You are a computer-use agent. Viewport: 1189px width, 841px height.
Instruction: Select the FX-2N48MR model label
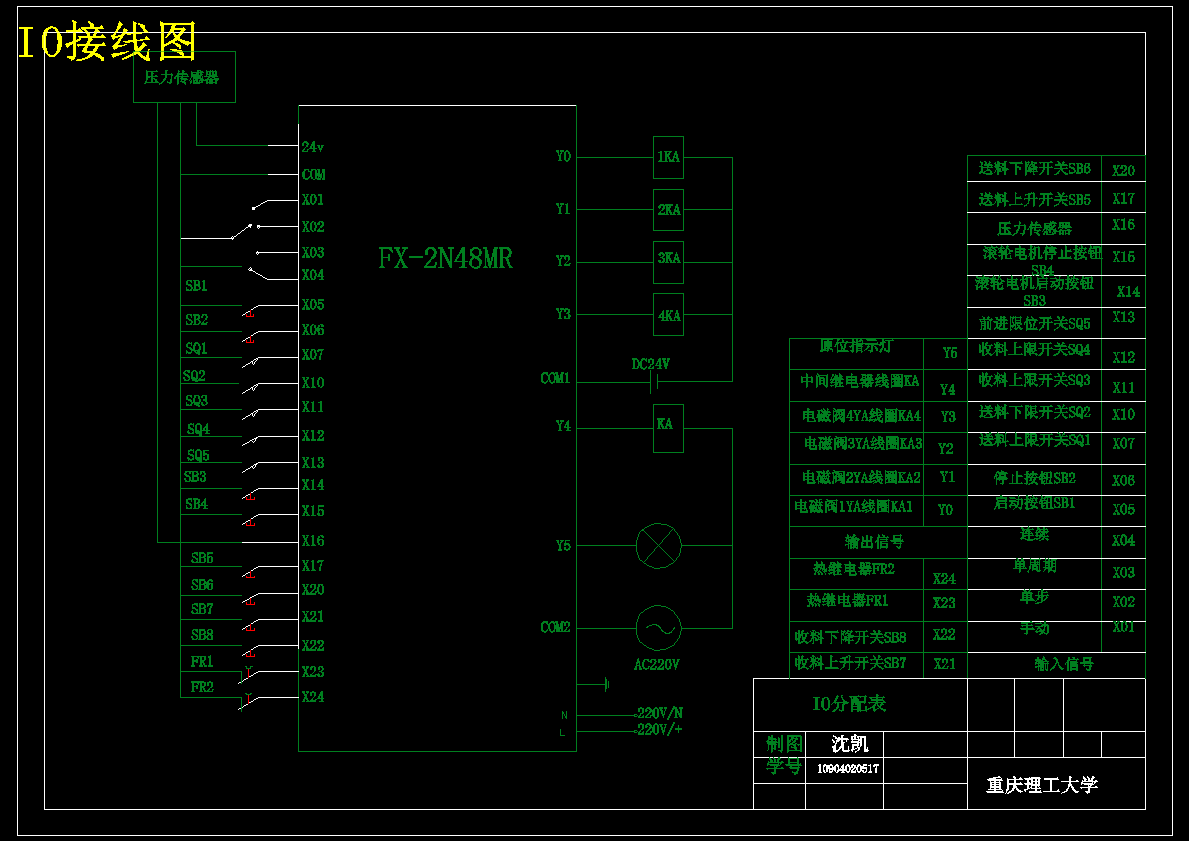click(445, 259)
